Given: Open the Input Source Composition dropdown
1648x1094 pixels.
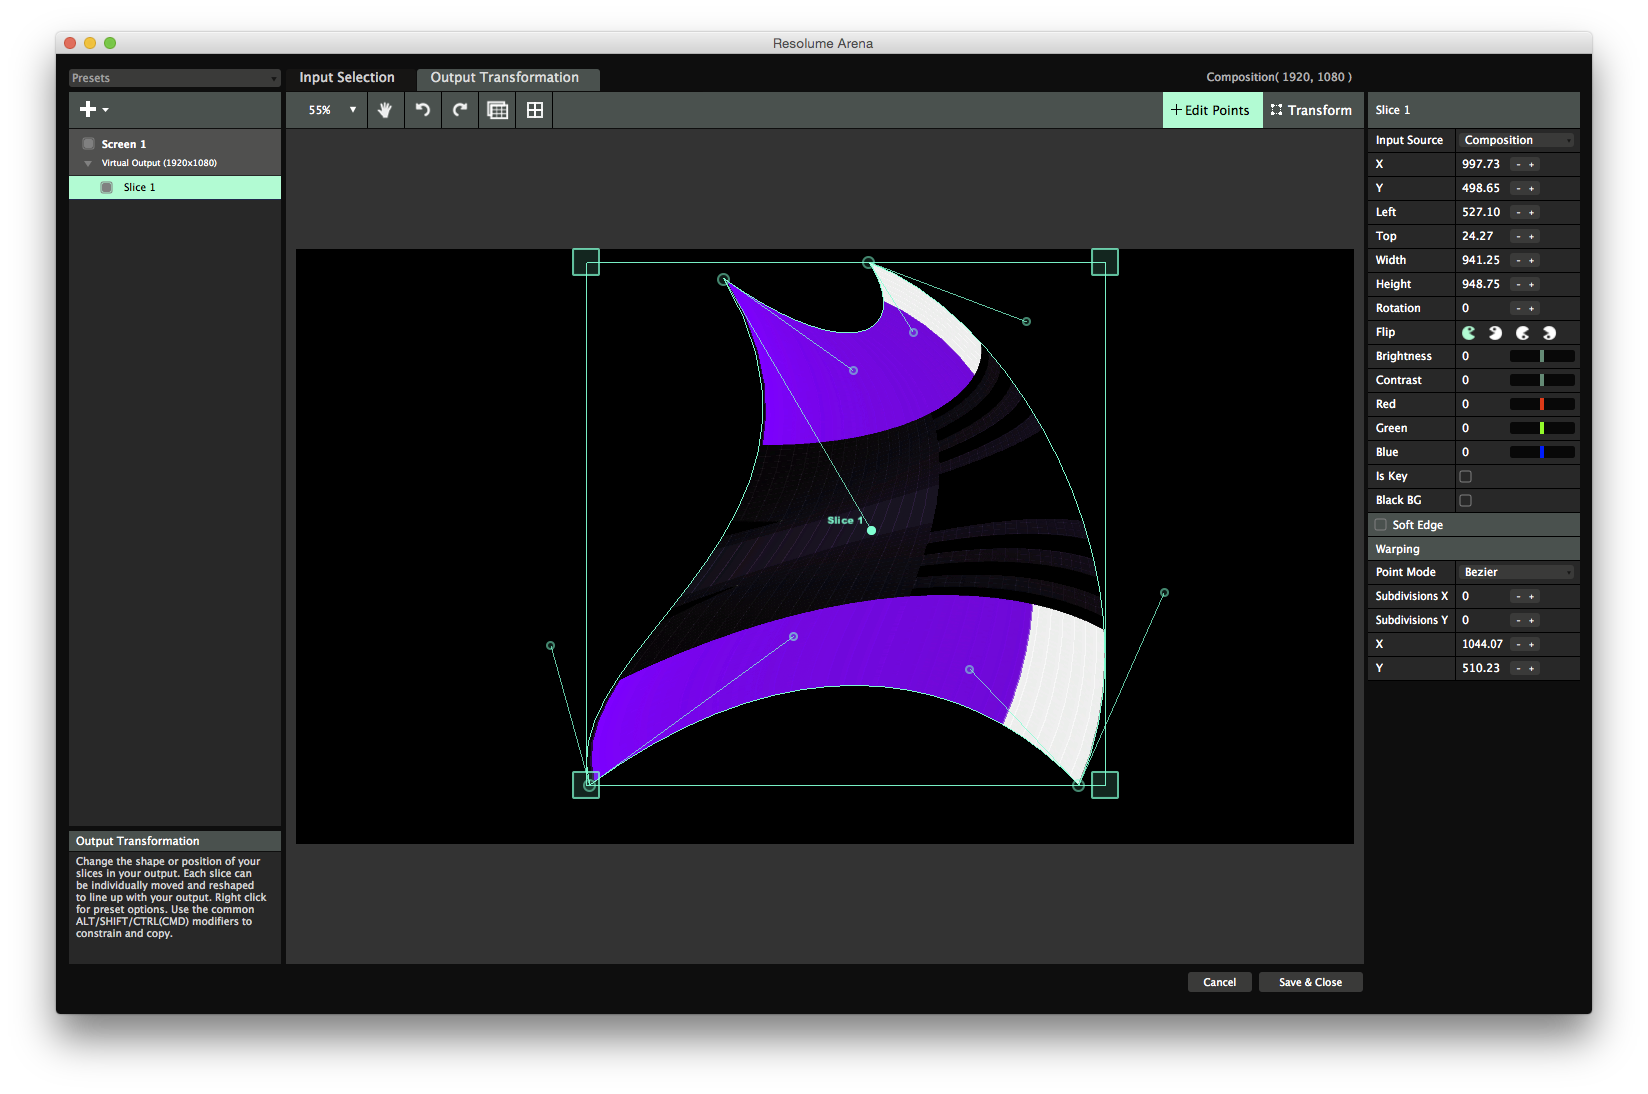Looking at the screenshot, I should (1516, 140).
